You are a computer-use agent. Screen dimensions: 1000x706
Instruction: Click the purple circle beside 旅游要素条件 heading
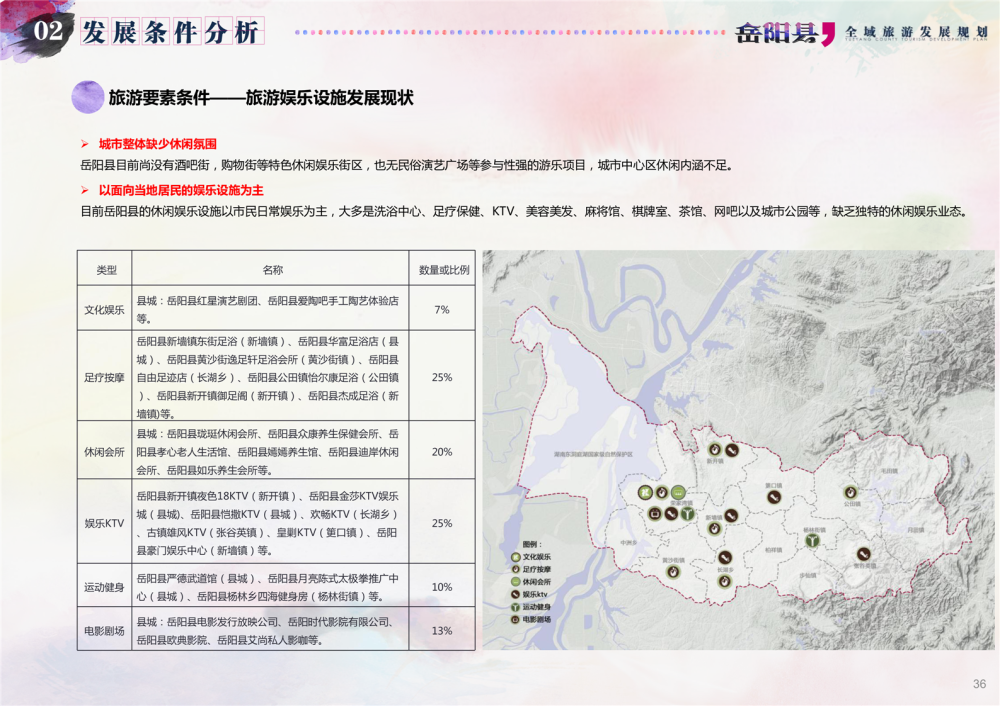[88, 97]
